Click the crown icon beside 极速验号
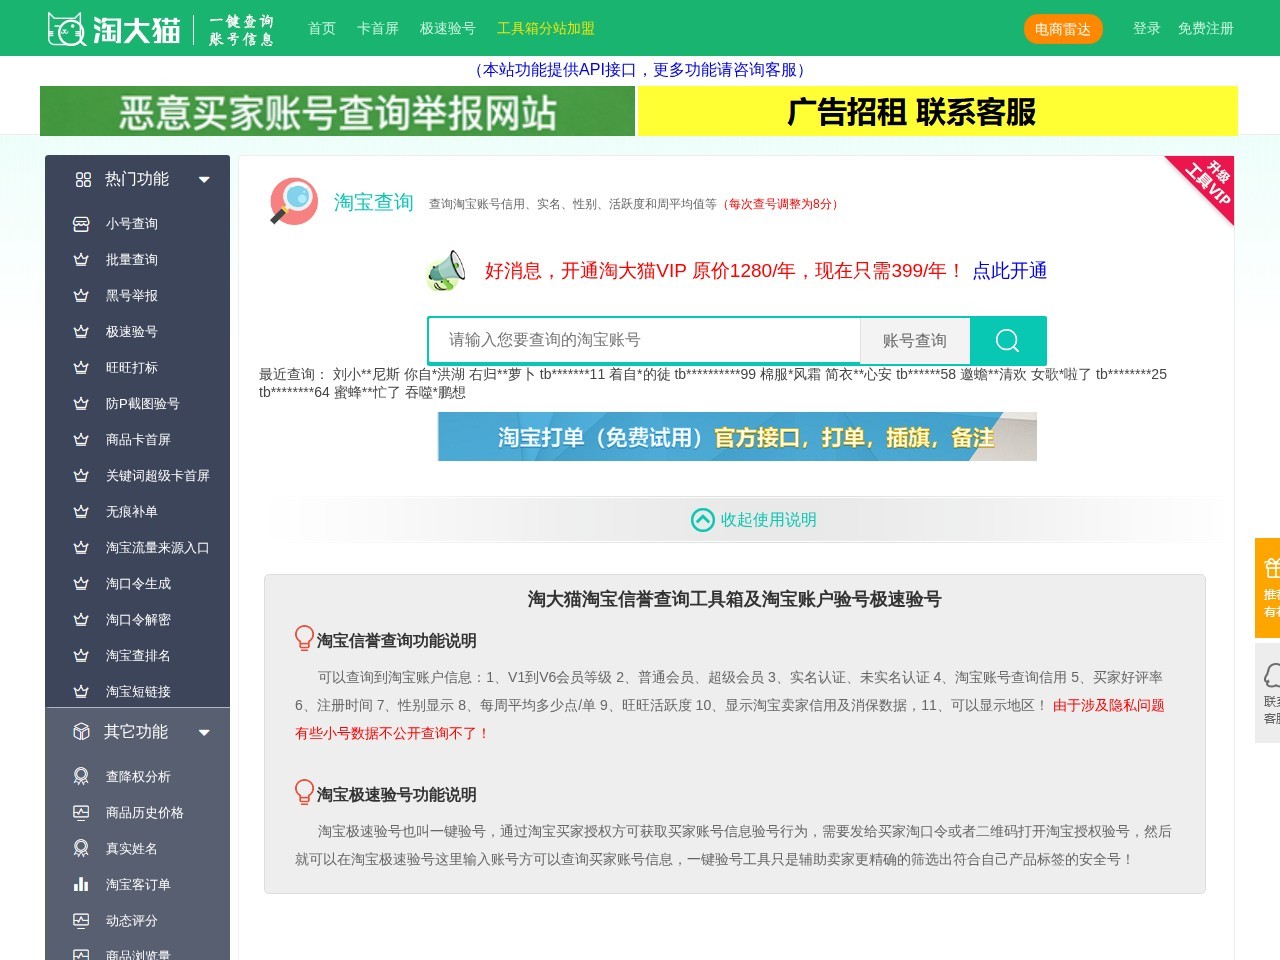The width and height of the screenshot is (1280, 960). tap(82, 332)
